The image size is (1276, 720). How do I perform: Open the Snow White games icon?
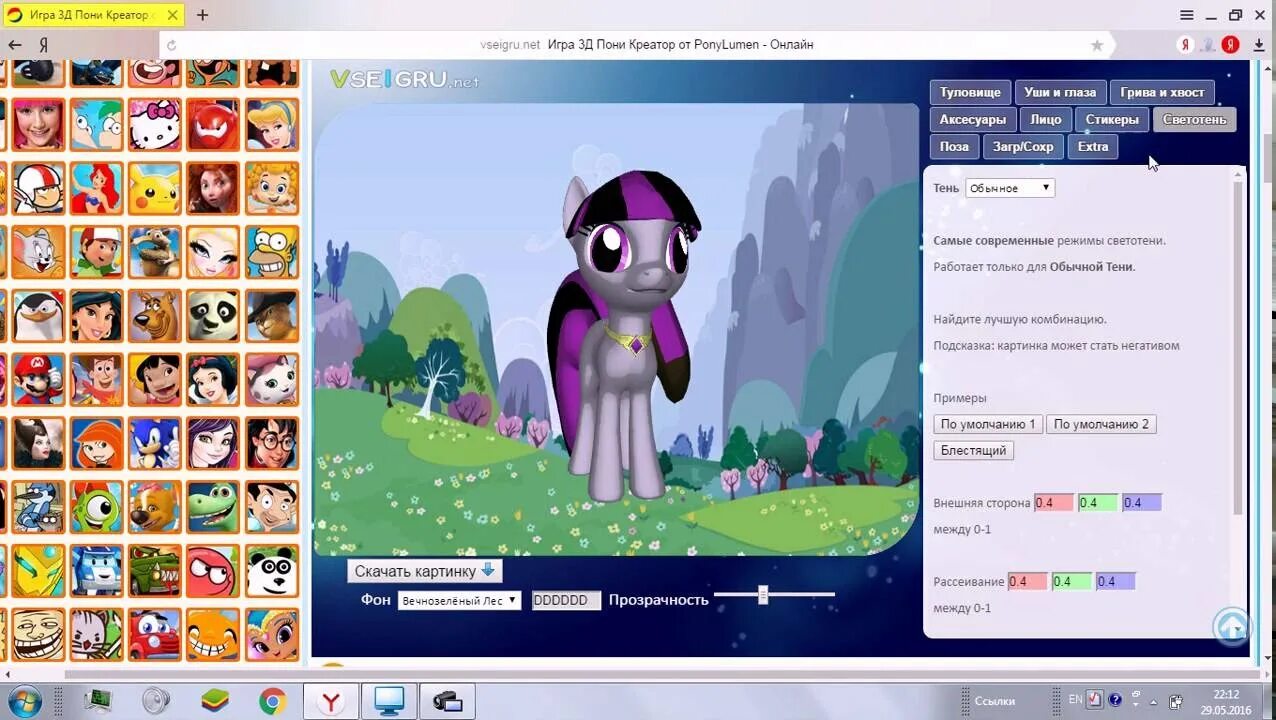(x=213, y=380)
